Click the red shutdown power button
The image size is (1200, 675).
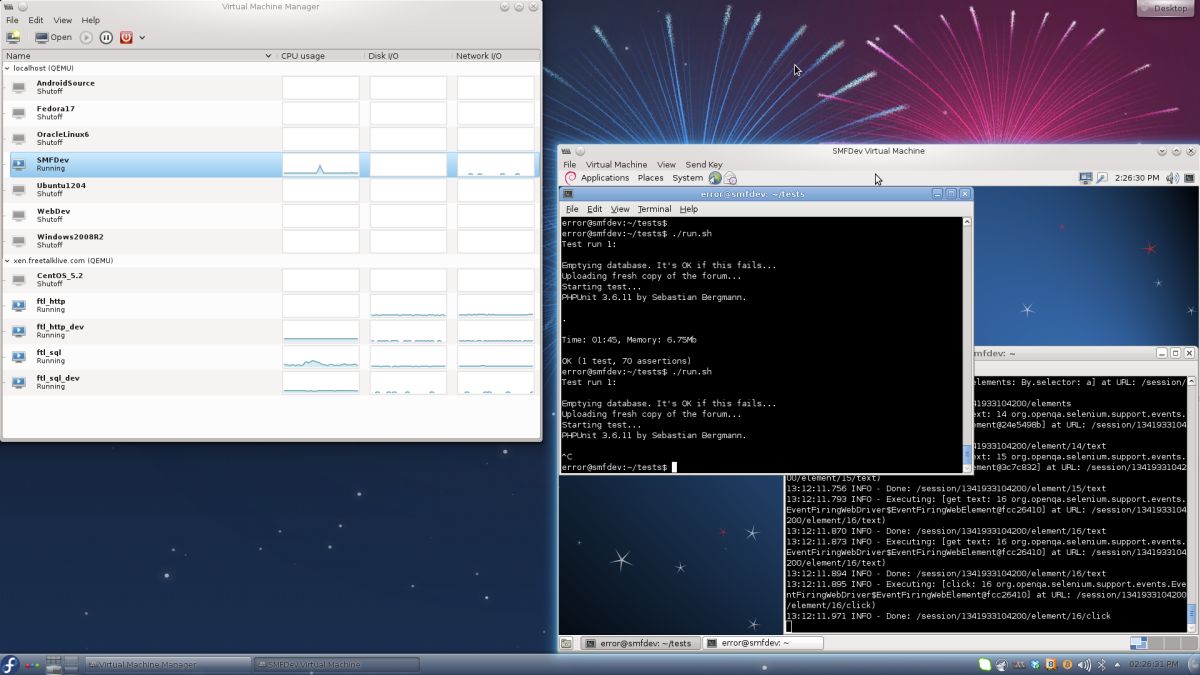pyautogui.click(x=126, y=37)
